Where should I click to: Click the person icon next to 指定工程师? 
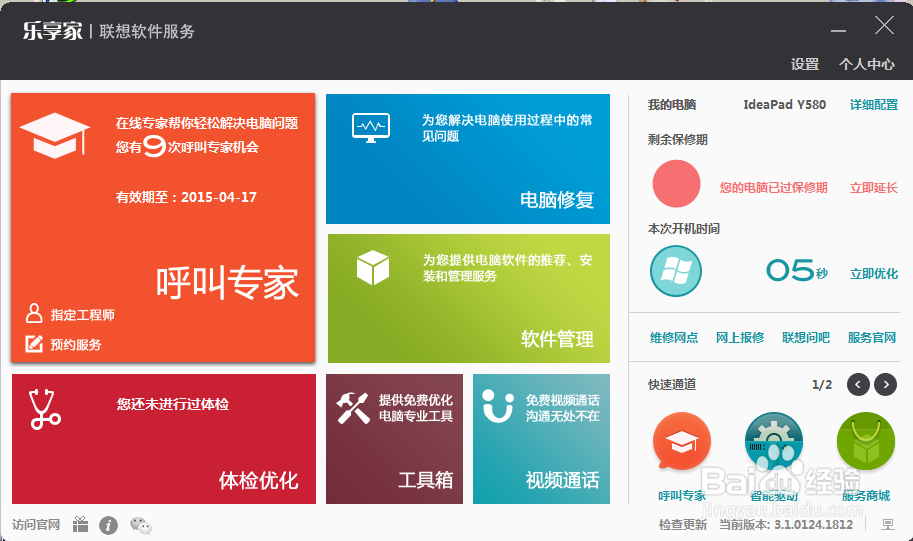point(34,313)
